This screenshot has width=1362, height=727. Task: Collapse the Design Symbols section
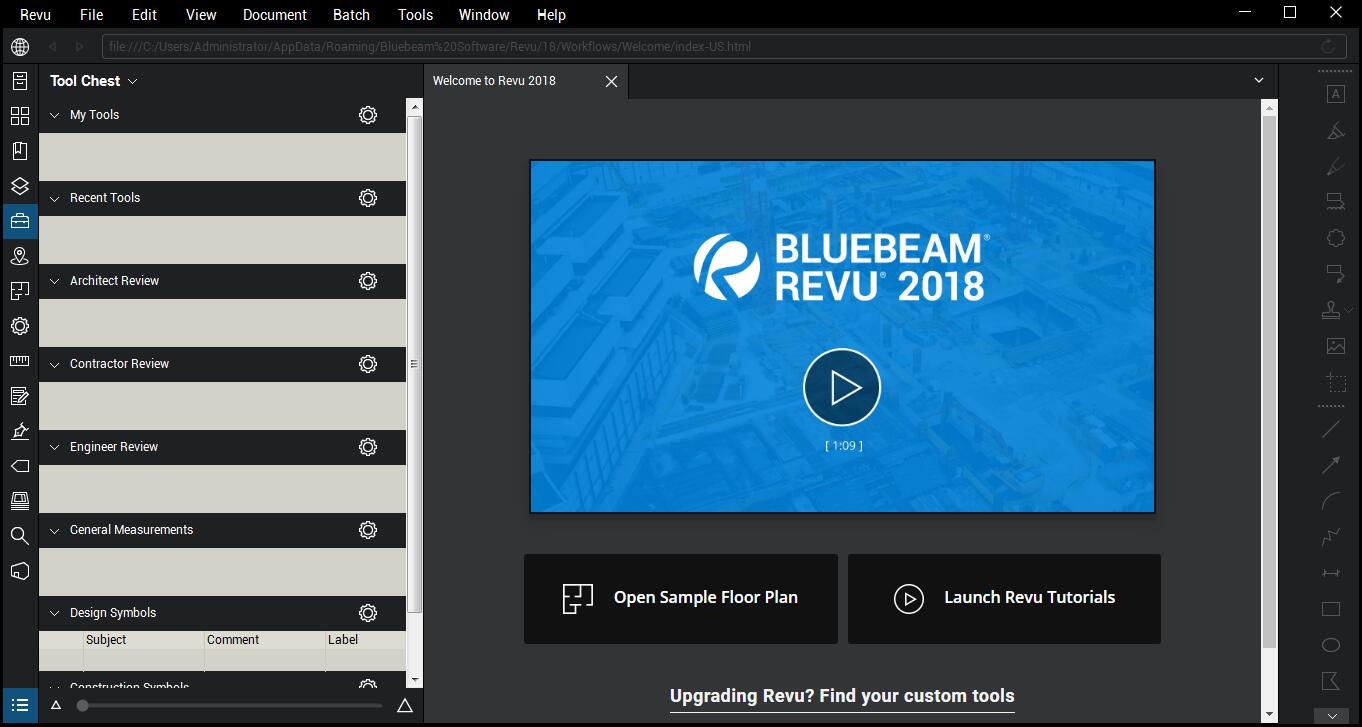tap(55, 613)
